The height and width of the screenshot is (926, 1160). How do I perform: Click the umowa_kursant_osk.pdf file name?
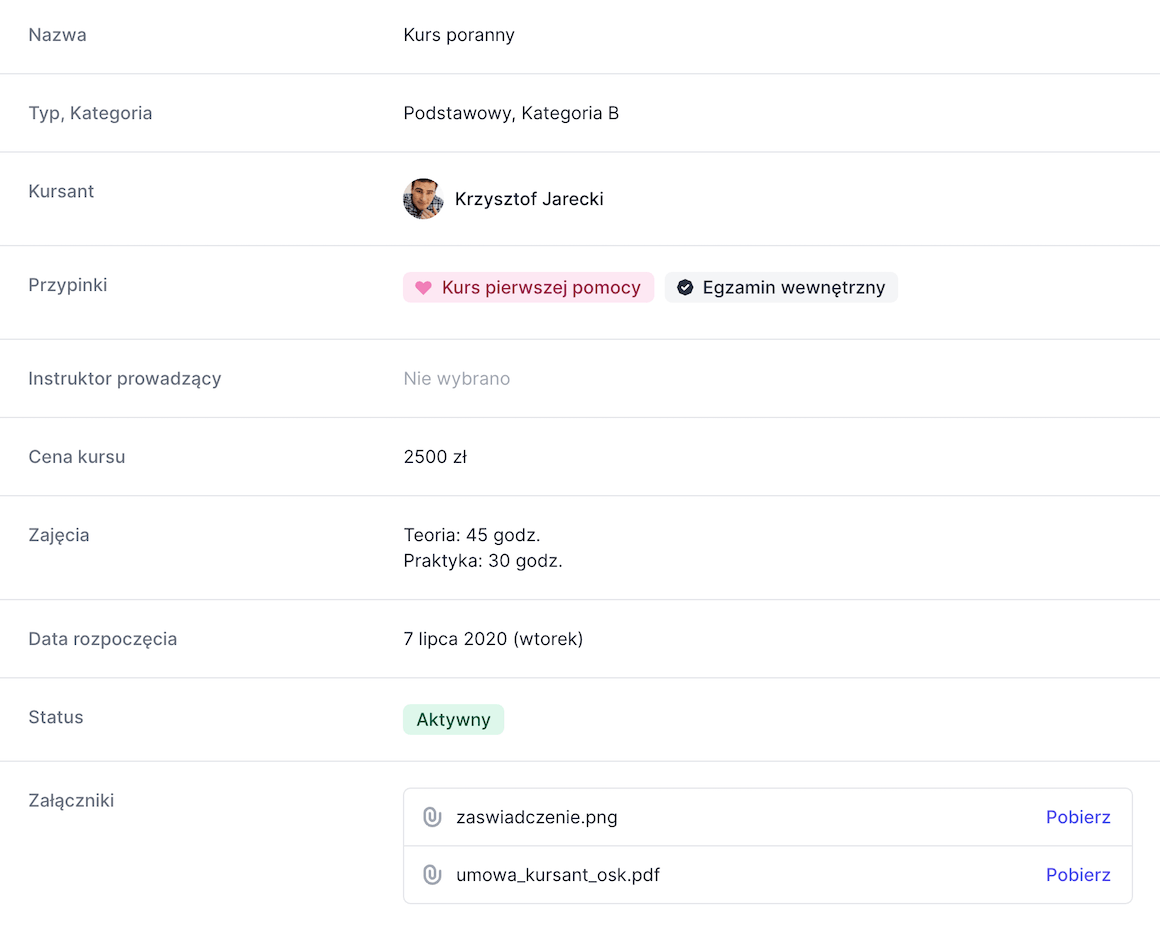pyautogui.click(x=558, y=875)
